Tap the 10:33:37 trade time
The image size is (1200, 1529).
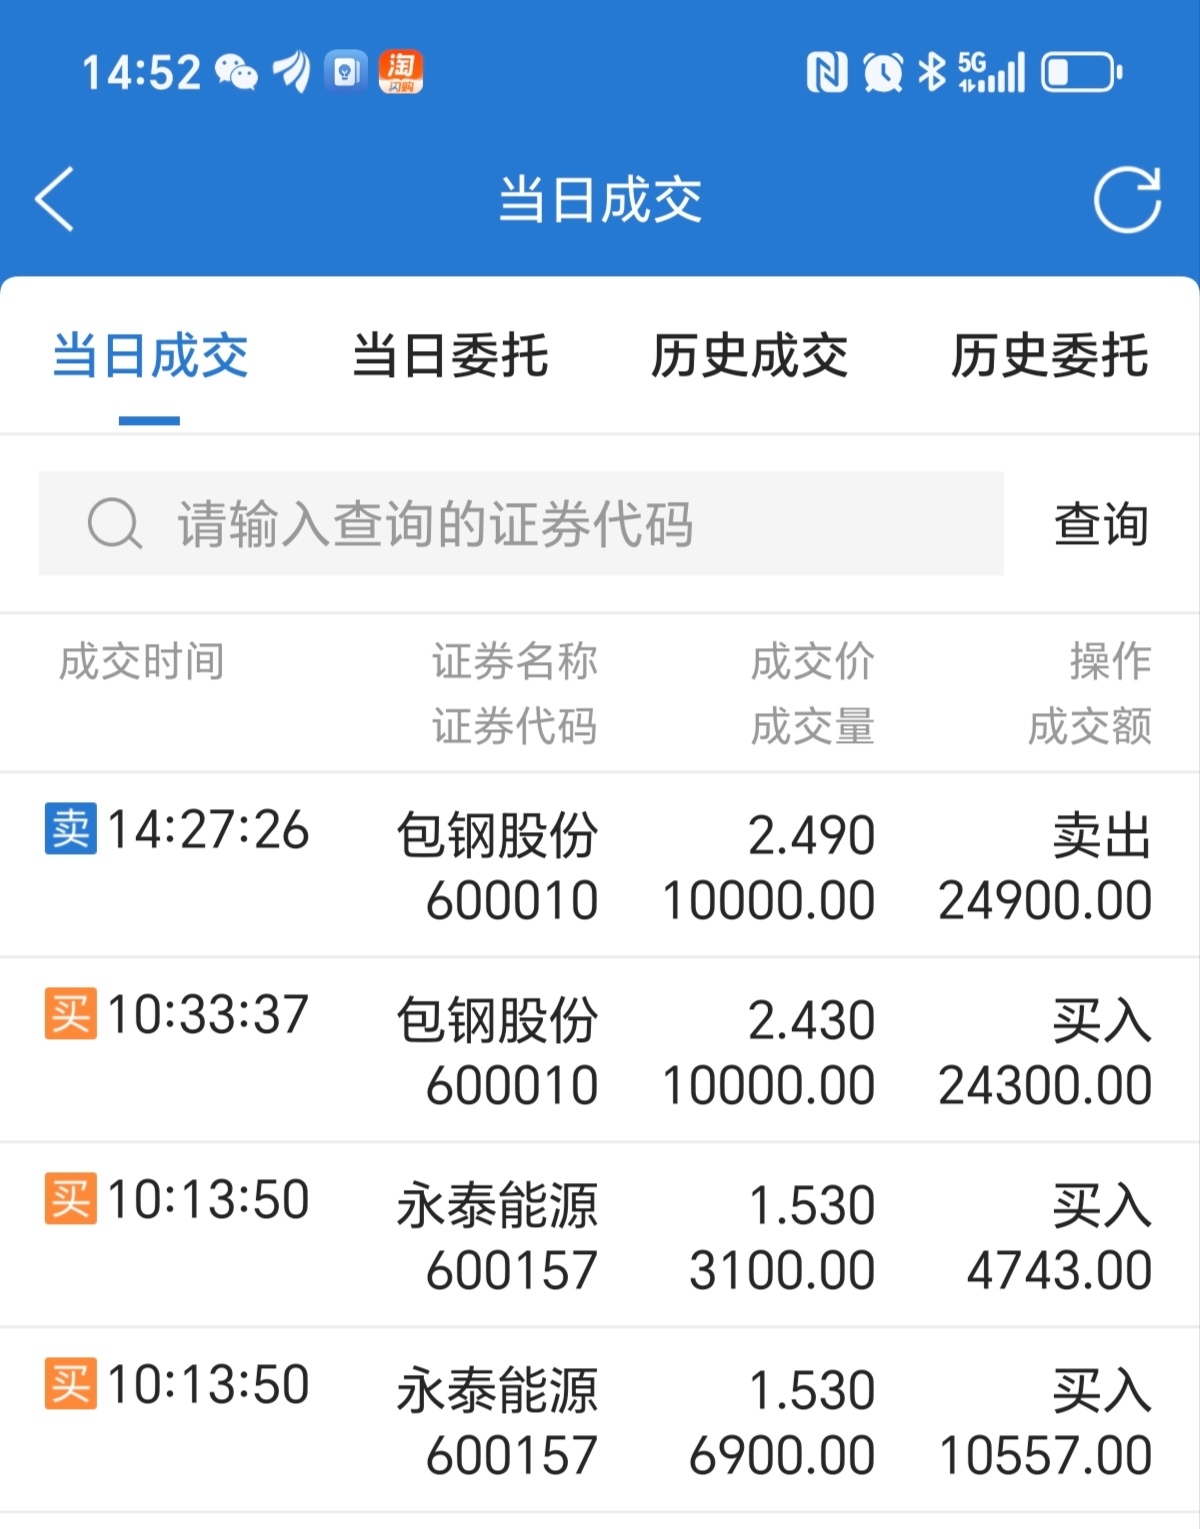(208, 1015)
